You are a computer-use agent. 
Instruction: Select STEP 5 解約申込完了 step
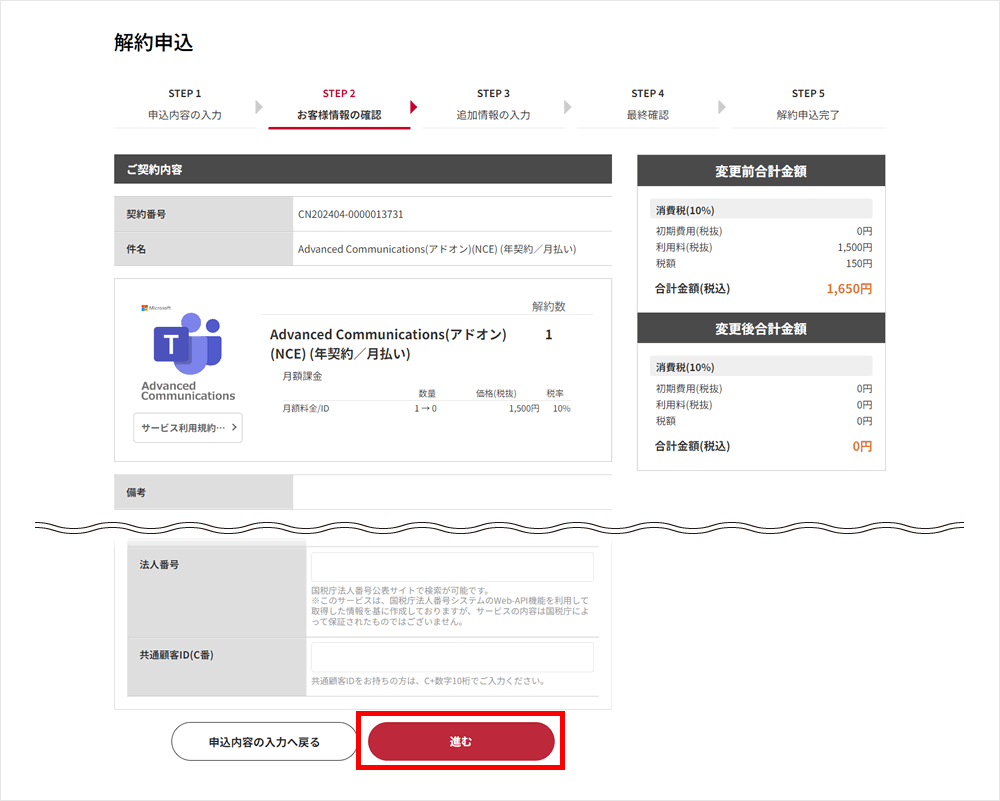click(x=808, y=105)
